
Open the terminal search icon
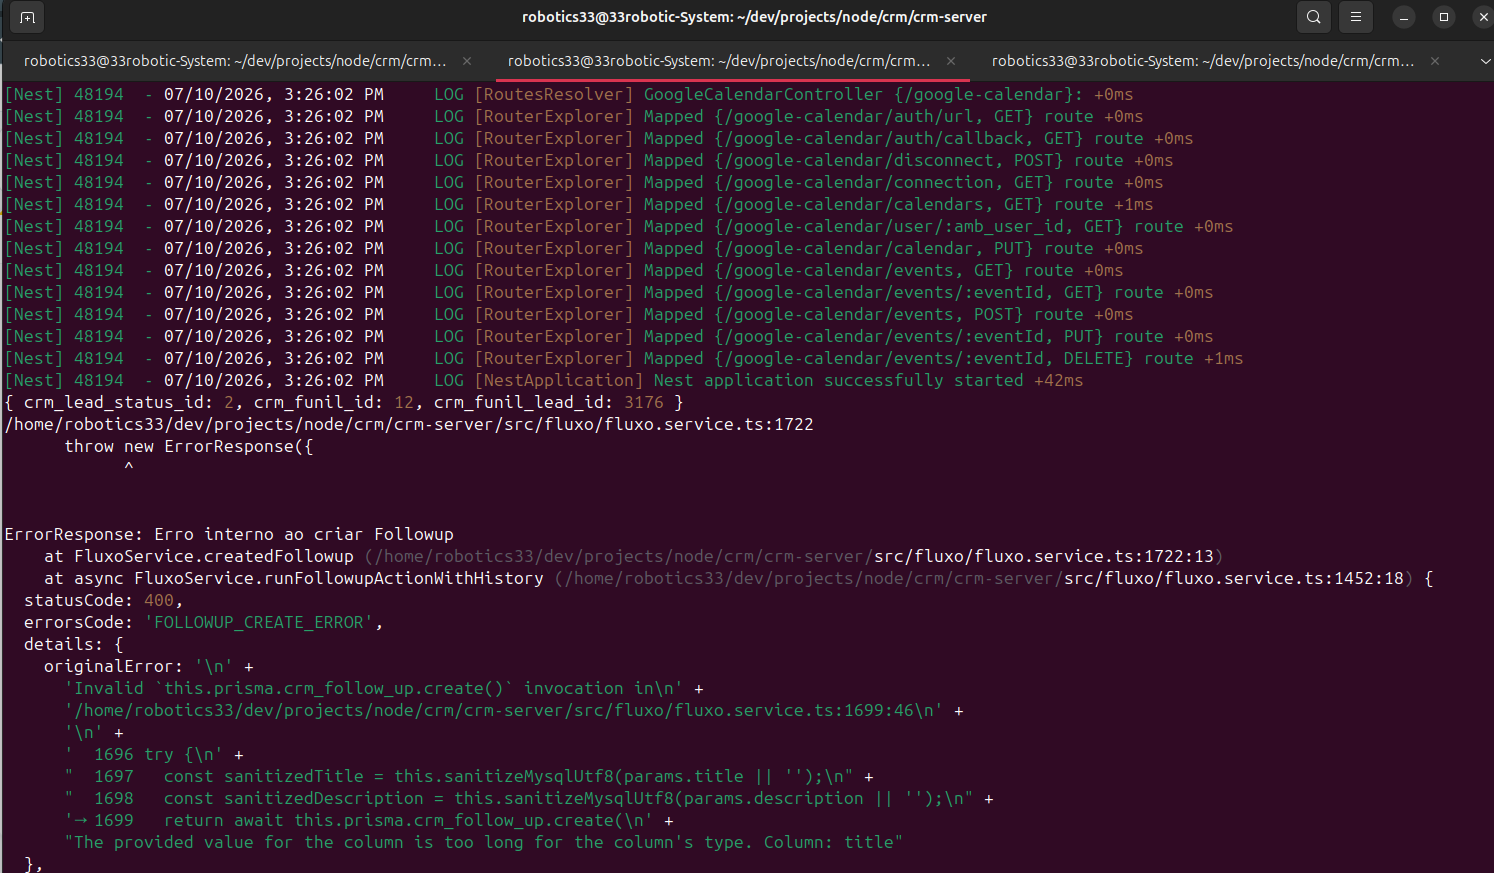[1314, 17]
